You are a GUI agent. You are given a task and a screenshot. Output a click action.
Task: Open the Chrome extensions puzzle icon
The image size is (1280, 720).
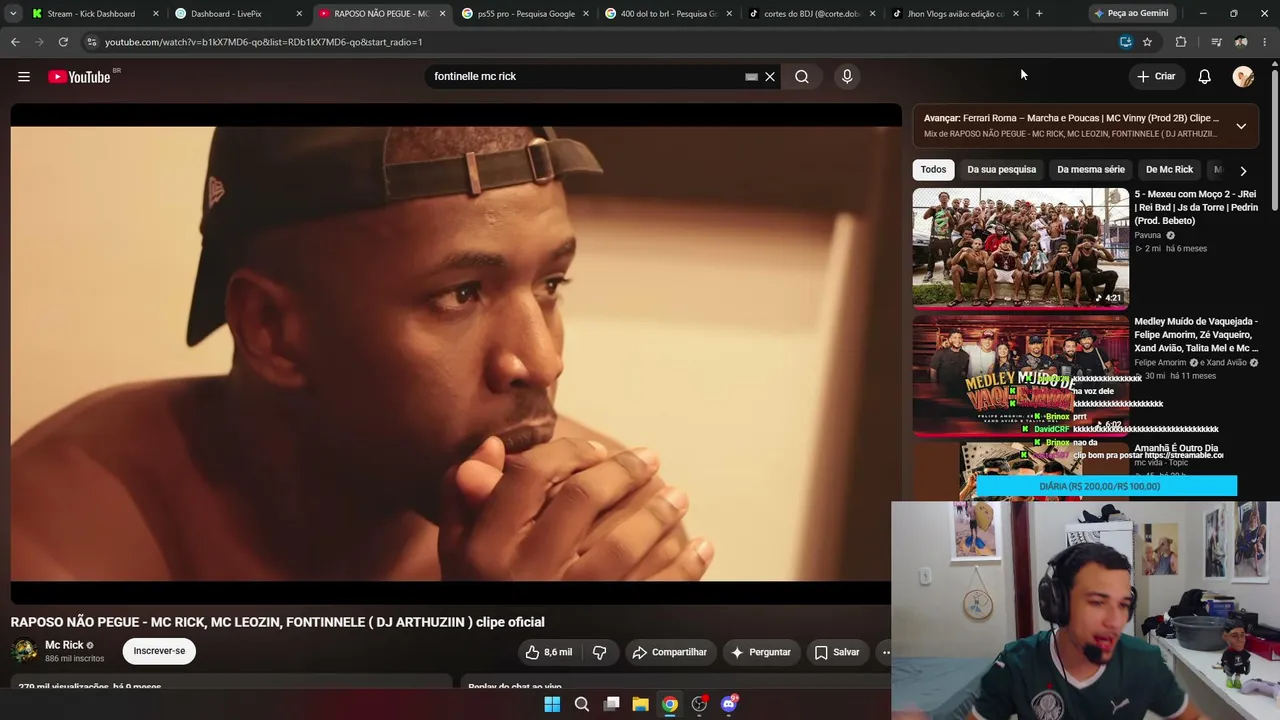click(1181, 42)
